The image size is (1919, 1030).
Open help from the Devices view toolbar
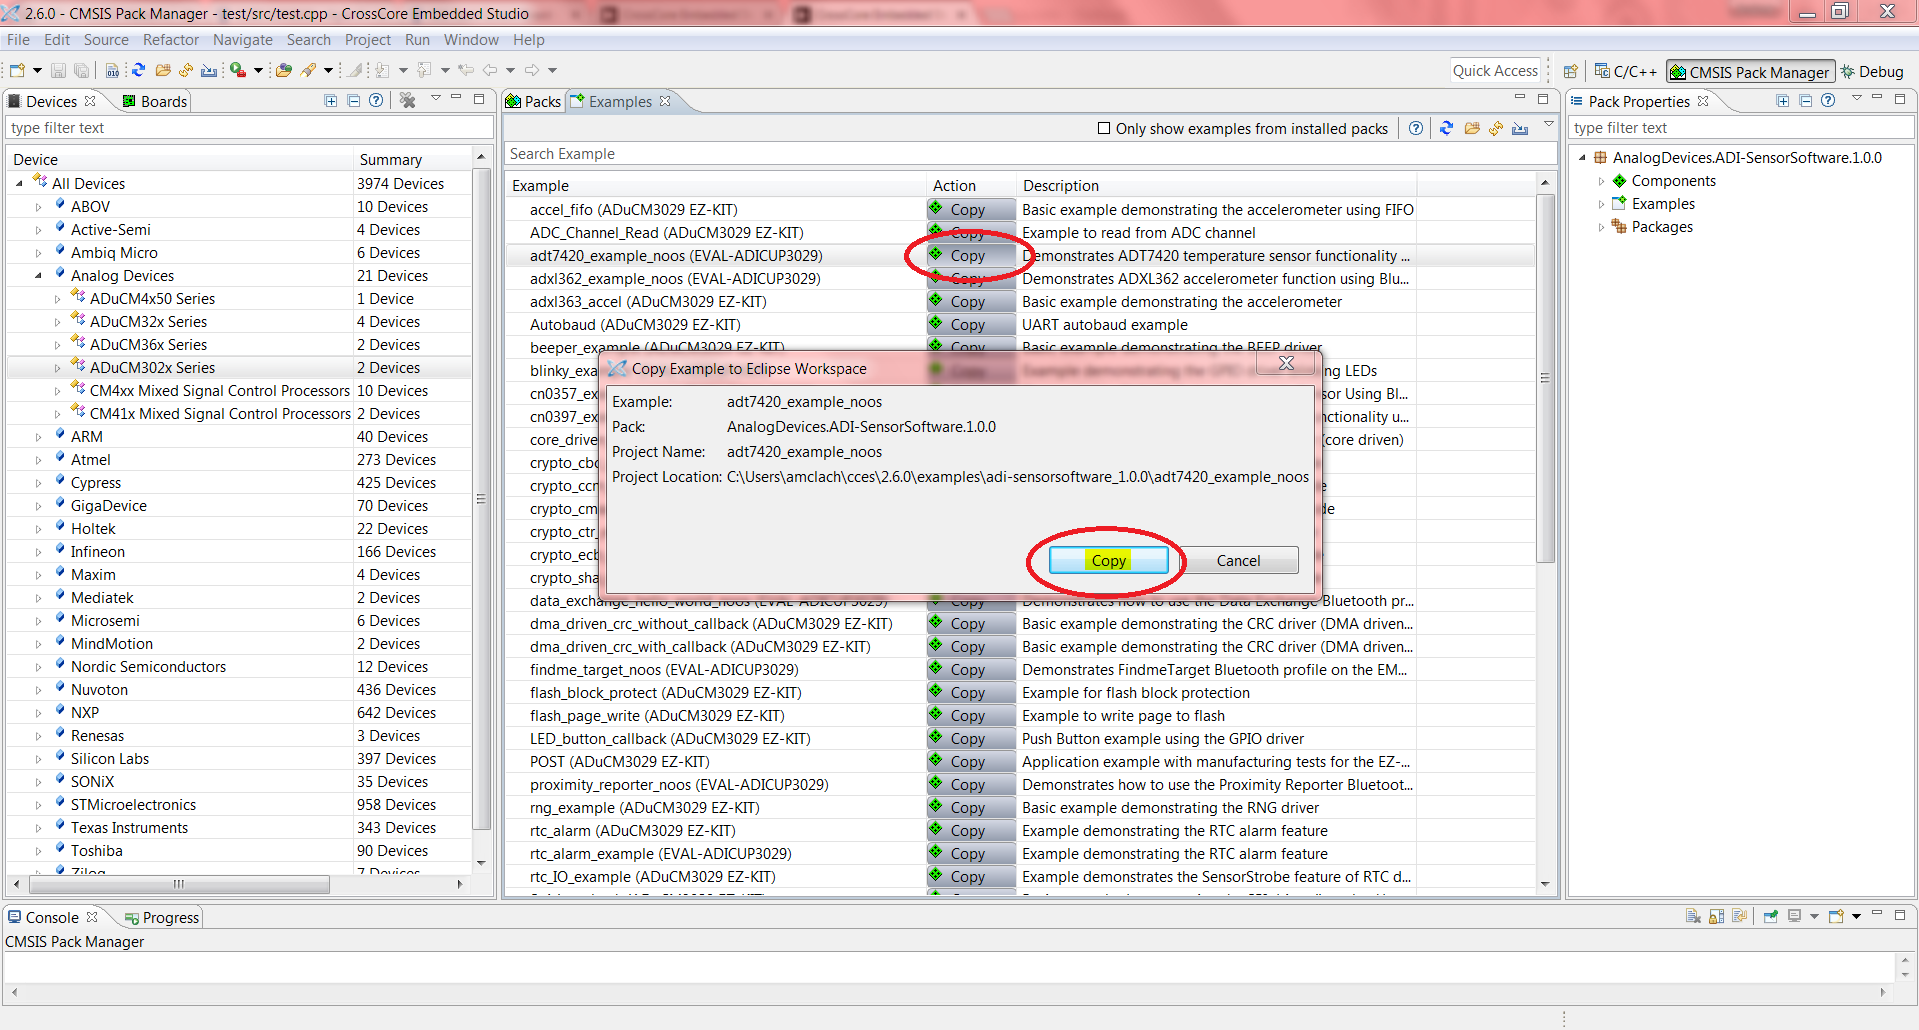pos(375,100)
